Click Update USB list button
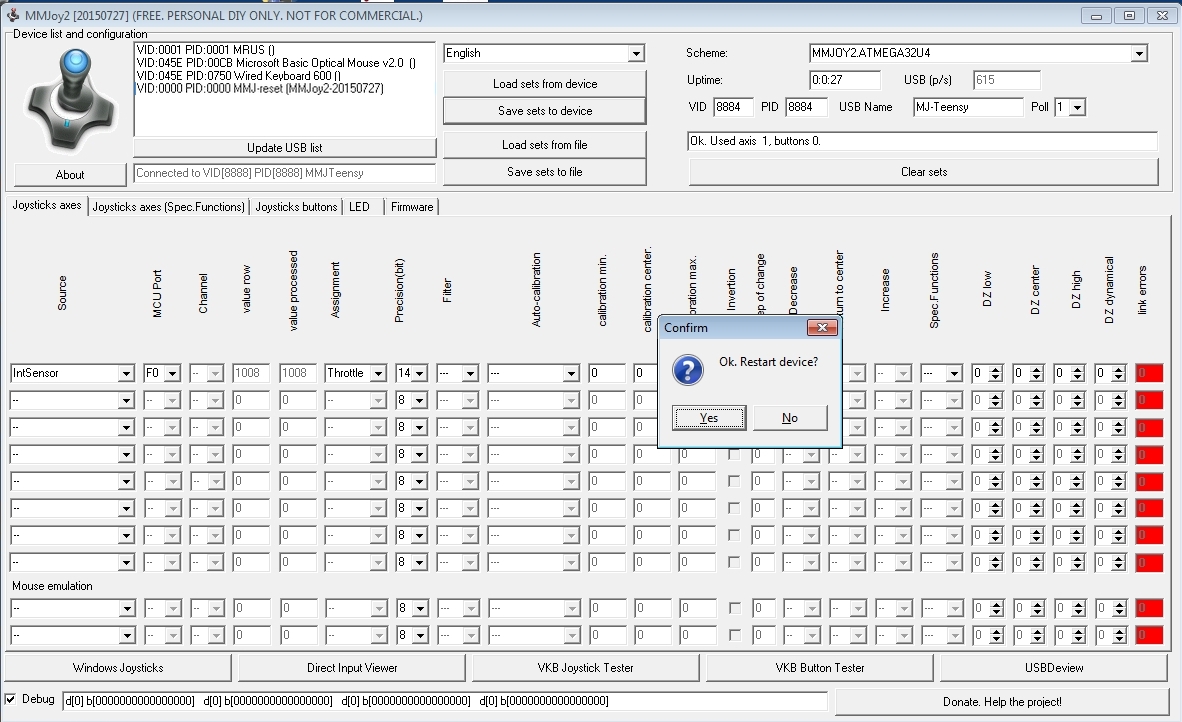The image size is (1182, 722). (285, 148)
